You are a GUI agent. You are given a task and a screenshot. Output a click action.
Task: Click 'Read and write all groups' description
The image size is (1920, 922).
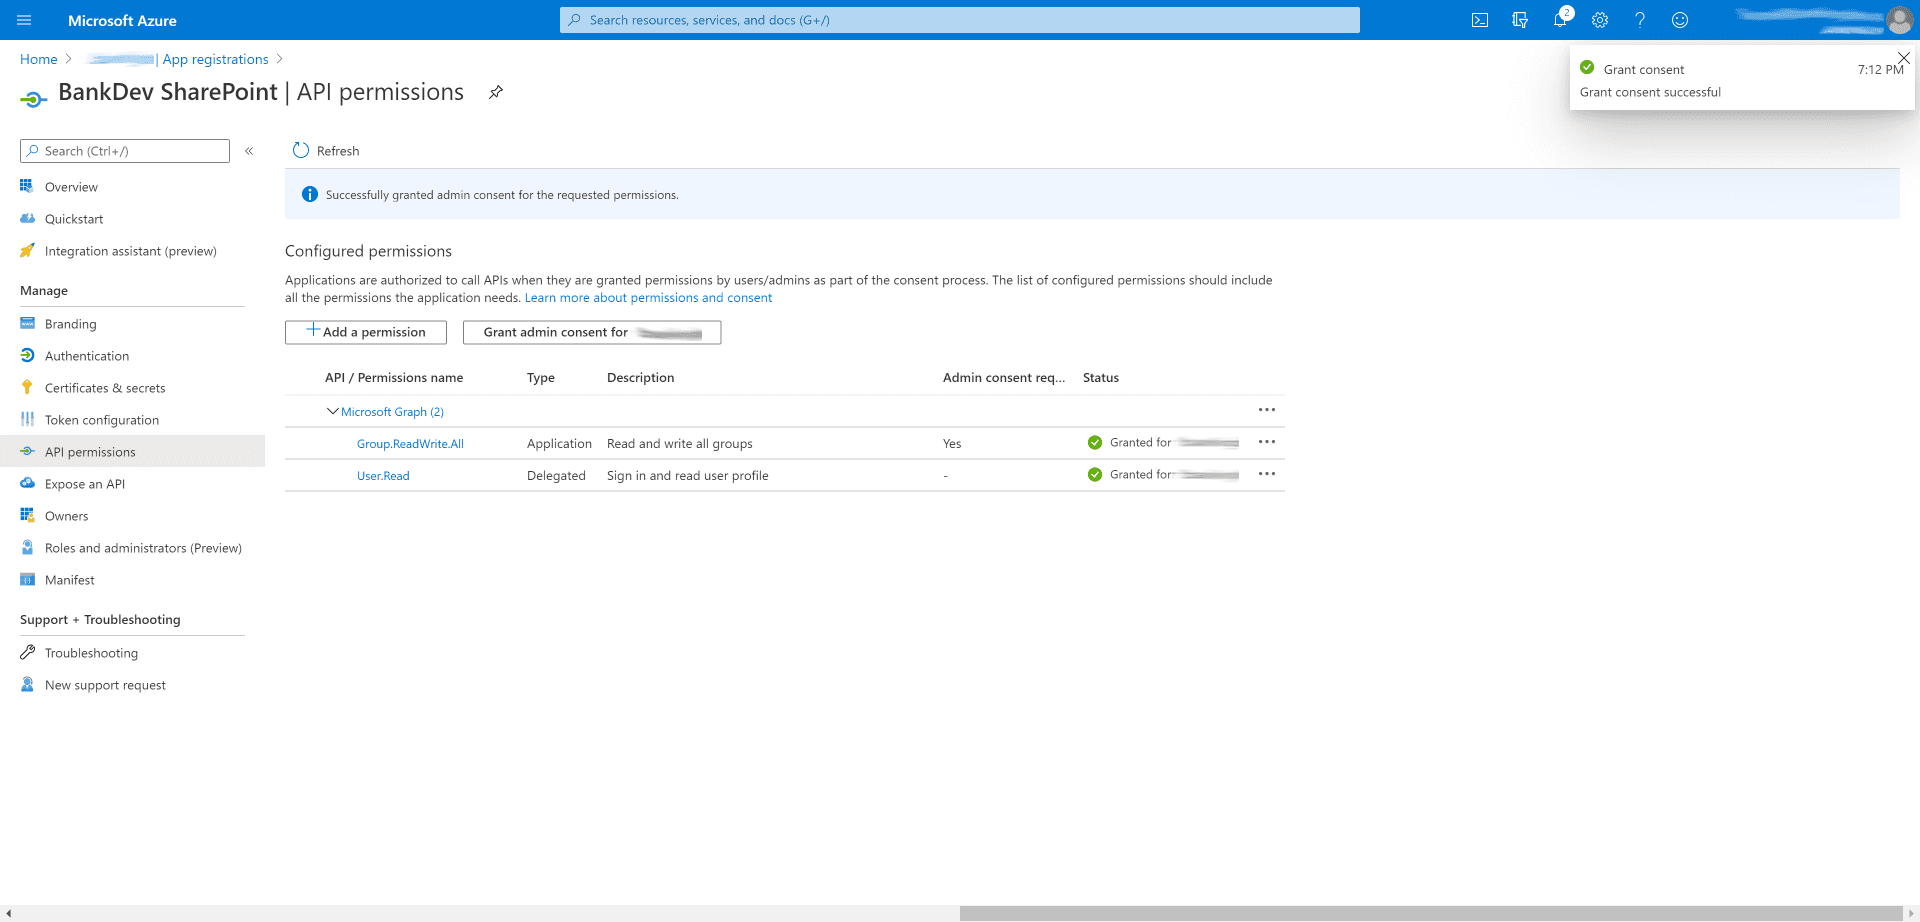coord(680,444)
